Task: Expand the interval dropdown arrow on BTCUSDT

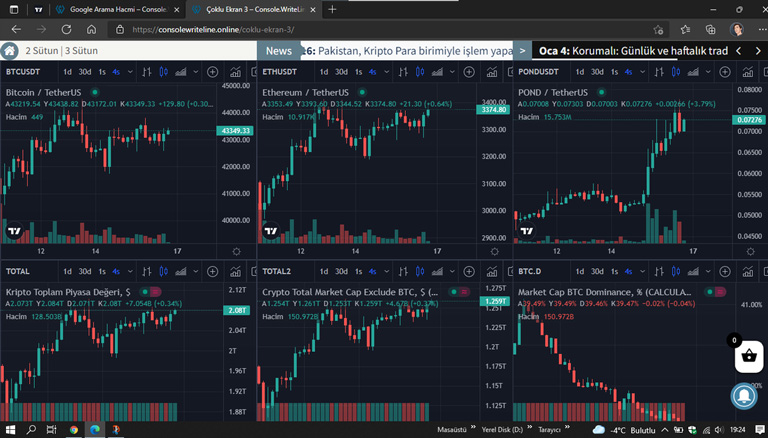Action: click(129, 72)
